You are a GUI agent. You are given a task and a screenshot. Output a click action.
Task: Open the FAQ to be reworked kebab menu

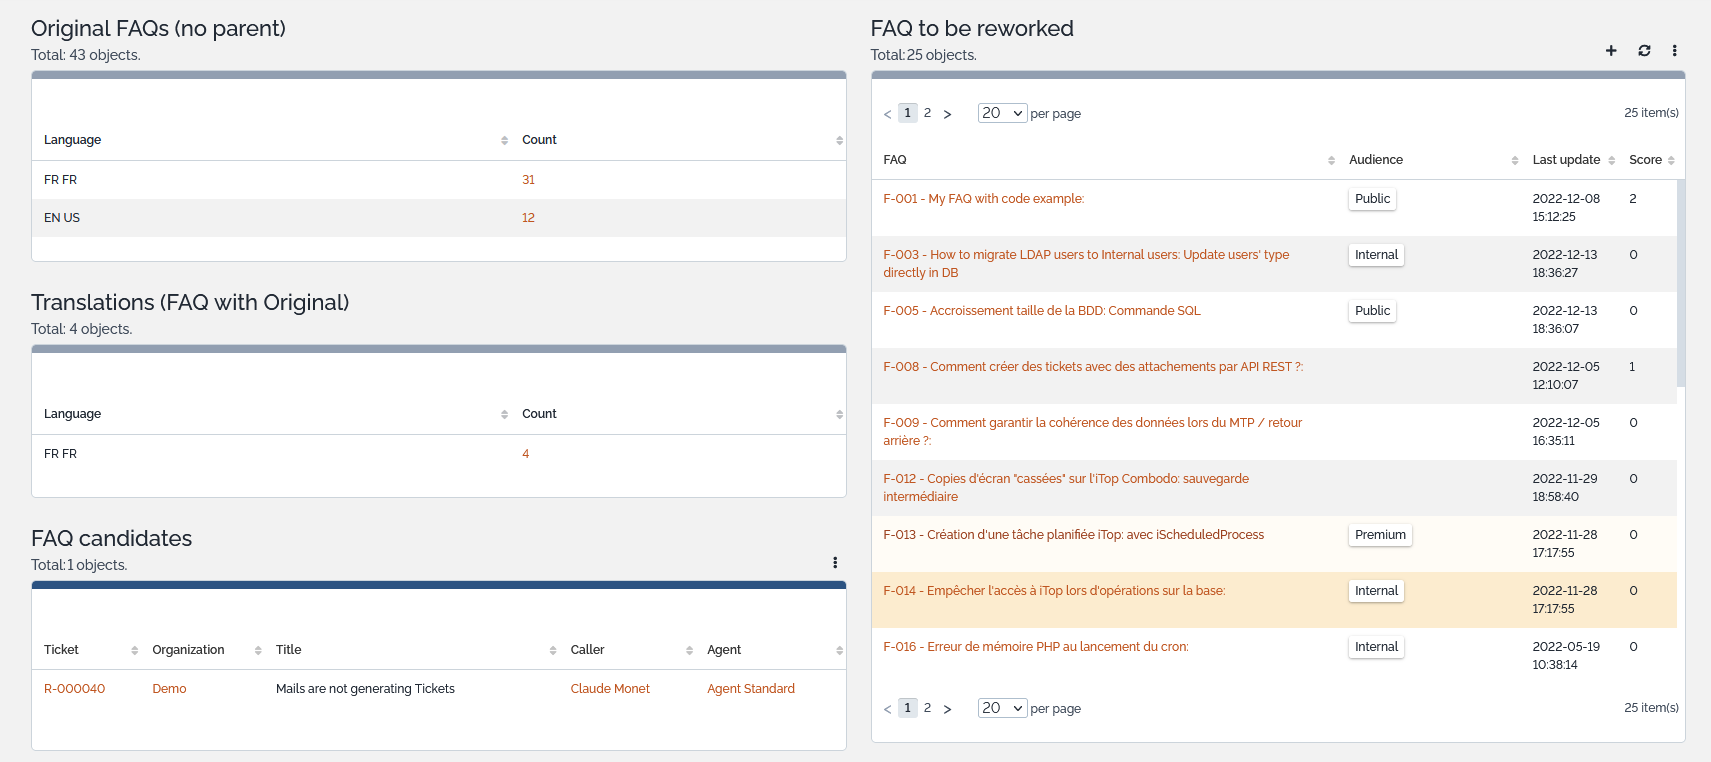(x=1675, y=51)
